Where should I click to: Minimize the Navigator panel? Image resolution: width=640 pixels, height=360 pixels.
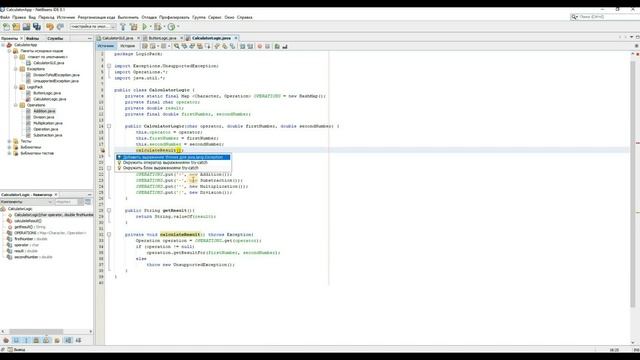point(89,195)
